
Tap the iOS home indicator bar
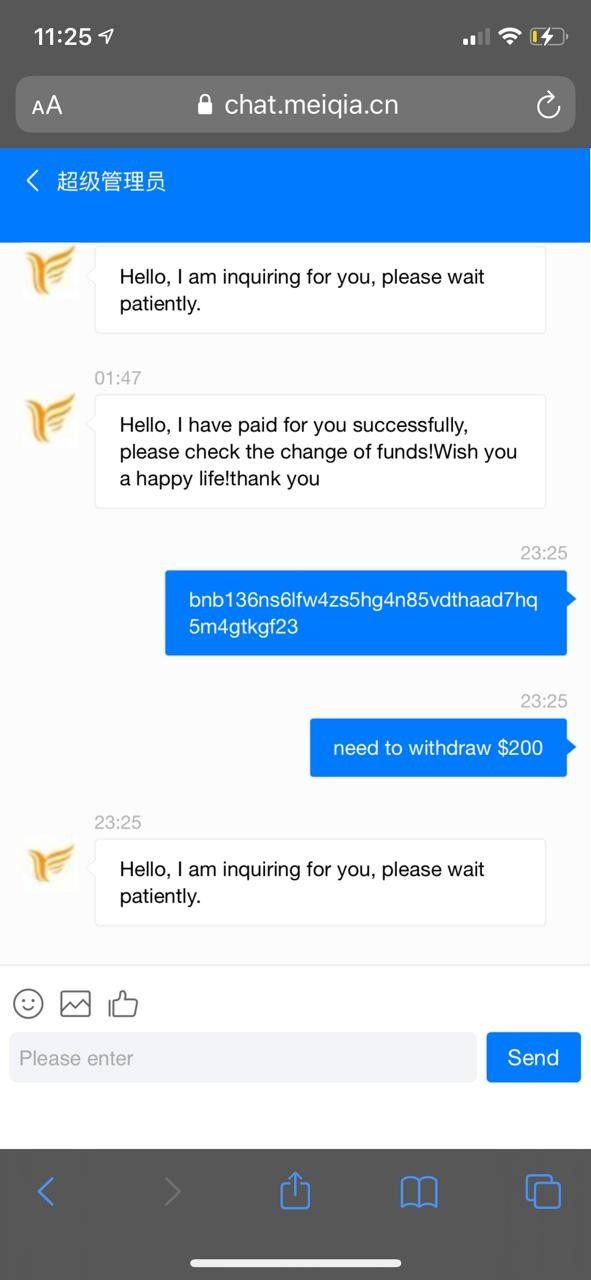point(296,1263)
